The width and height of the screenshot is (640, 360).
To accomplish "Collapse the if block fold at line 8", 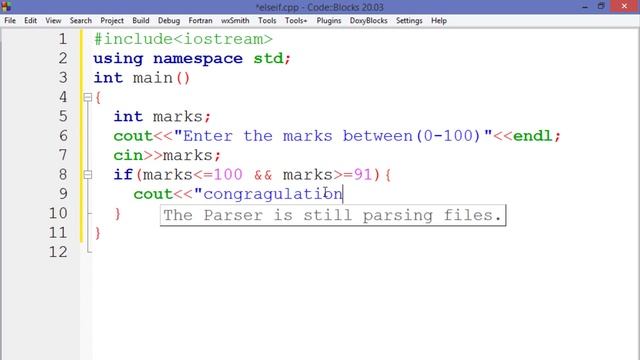I will click(x=87, y=175).
